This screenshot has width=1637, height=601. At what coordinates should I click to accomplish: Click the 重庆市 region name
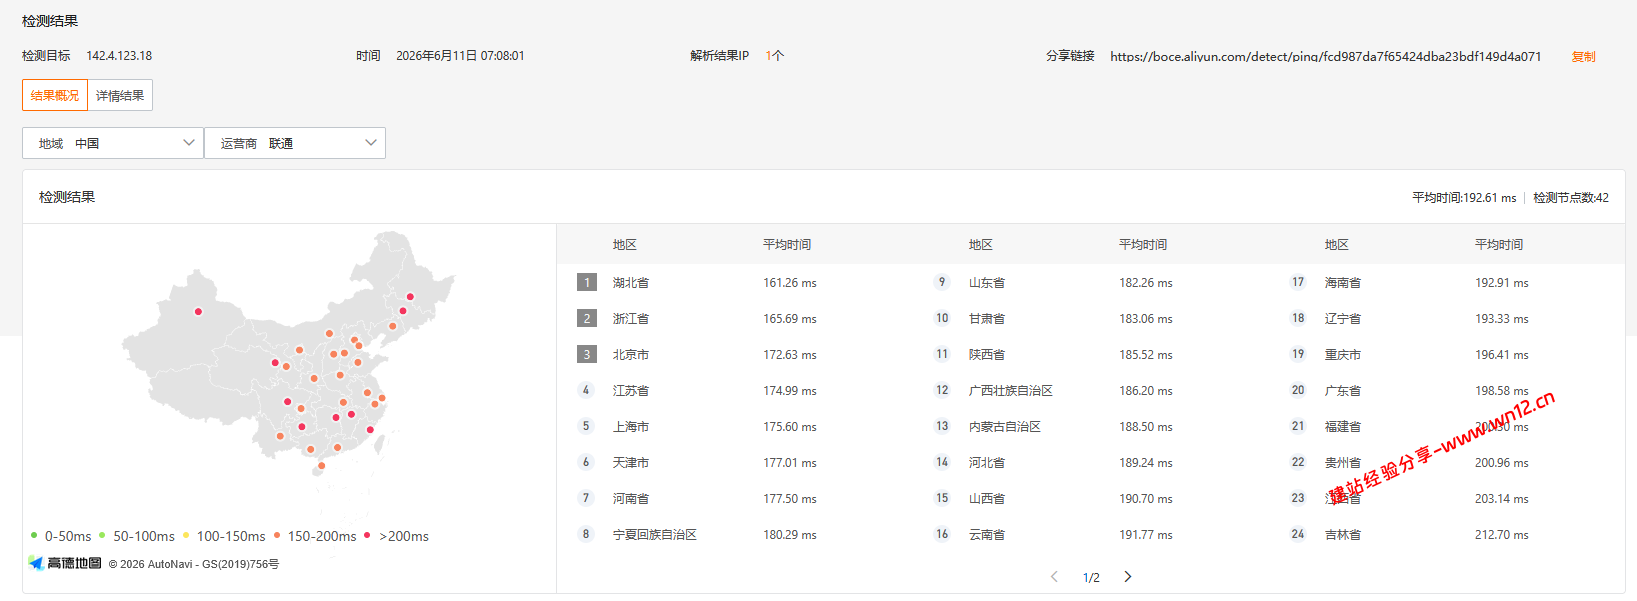tap(1343, 355)
